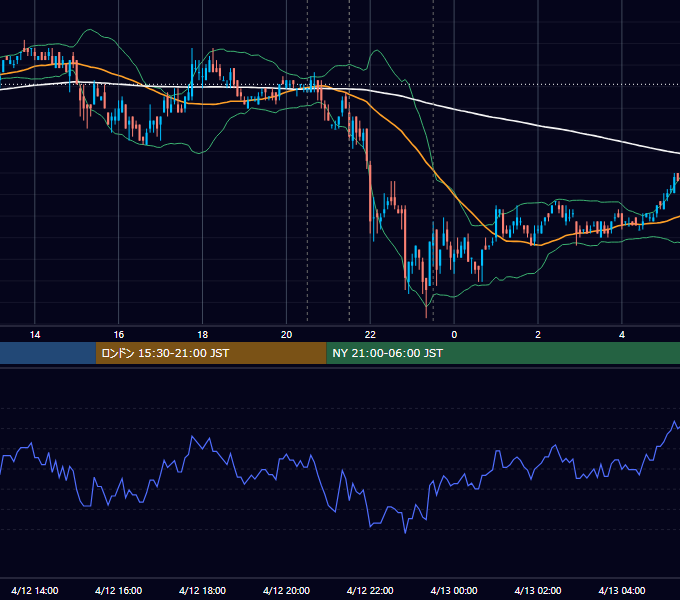Click the 18 hour label on the time axis
This screenshot has width=680, height=600.
point(203,335)
